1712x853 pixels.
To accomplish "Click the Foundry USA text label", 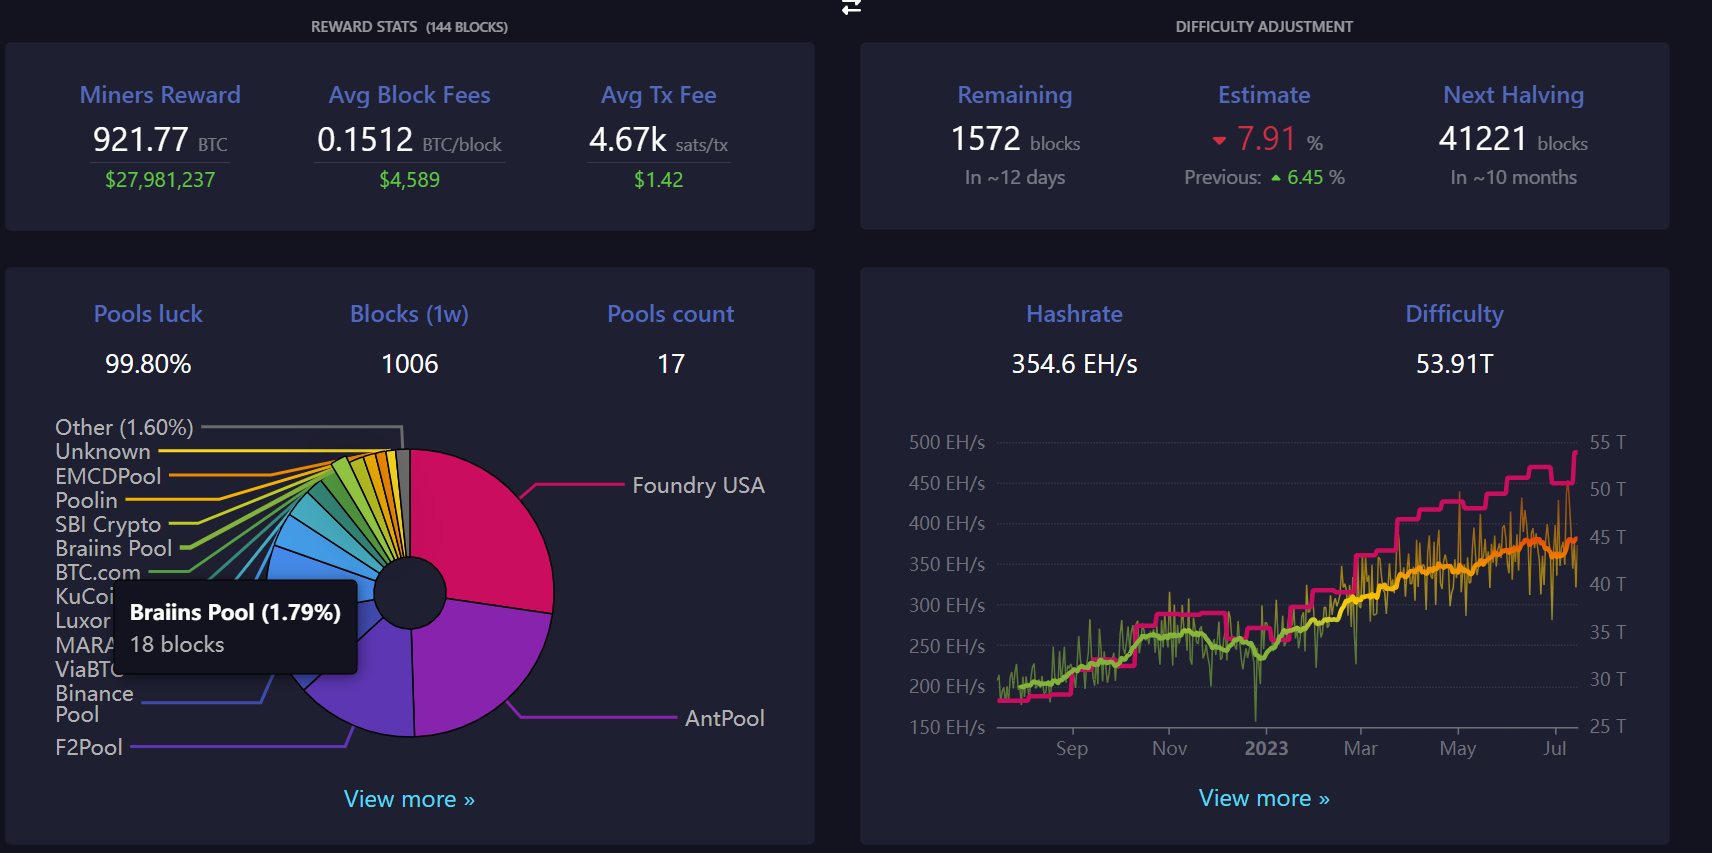I will coord(698,485).
